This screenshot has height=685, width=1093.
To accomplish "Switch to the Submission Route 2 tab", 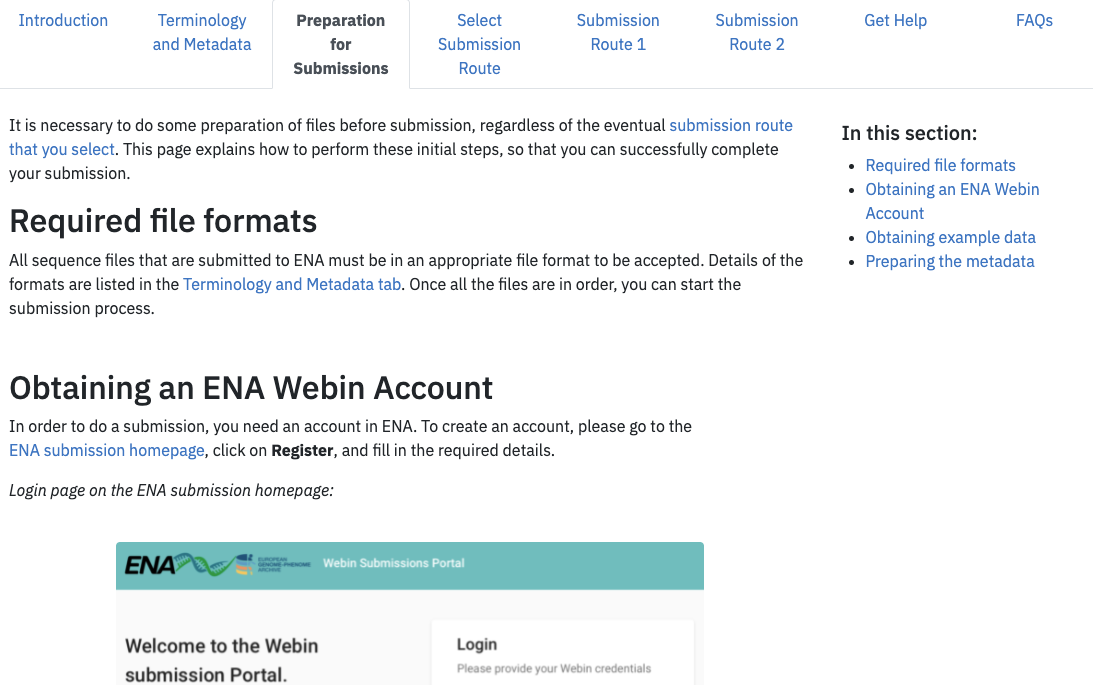I will [756, 32].
